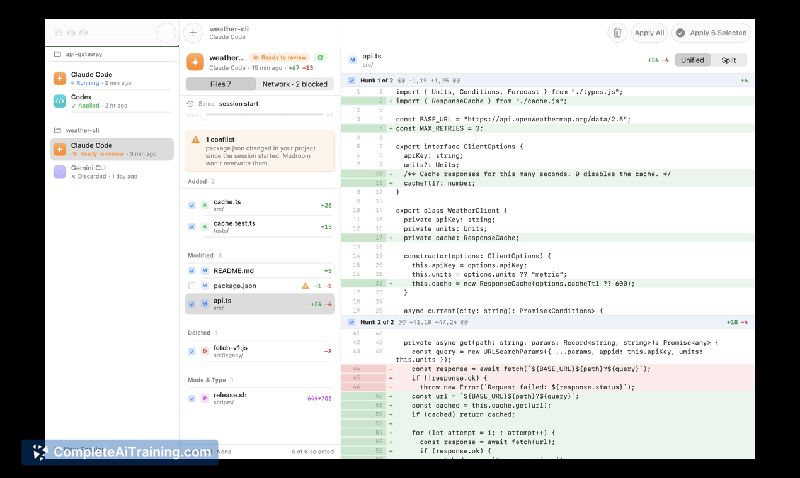This screenshot has height=478, width=800.
Task: Collapse the Deleted file group header
Action: 202,333
